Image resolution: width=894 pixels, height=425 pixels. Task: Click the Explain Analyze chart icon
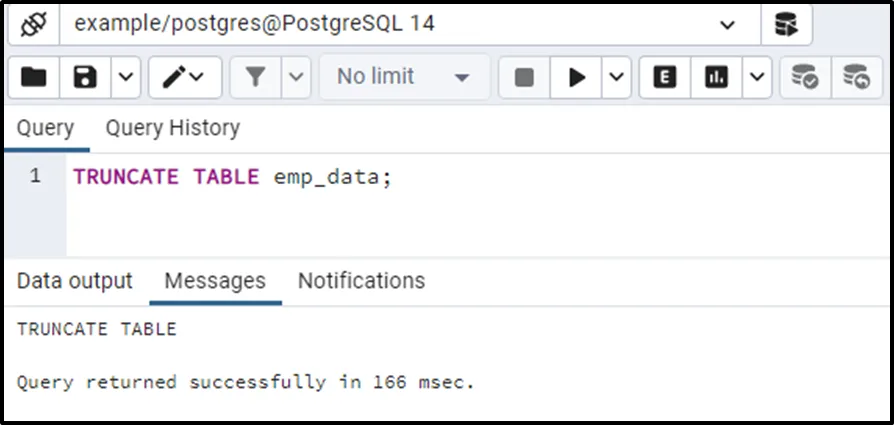click(717, 77)
